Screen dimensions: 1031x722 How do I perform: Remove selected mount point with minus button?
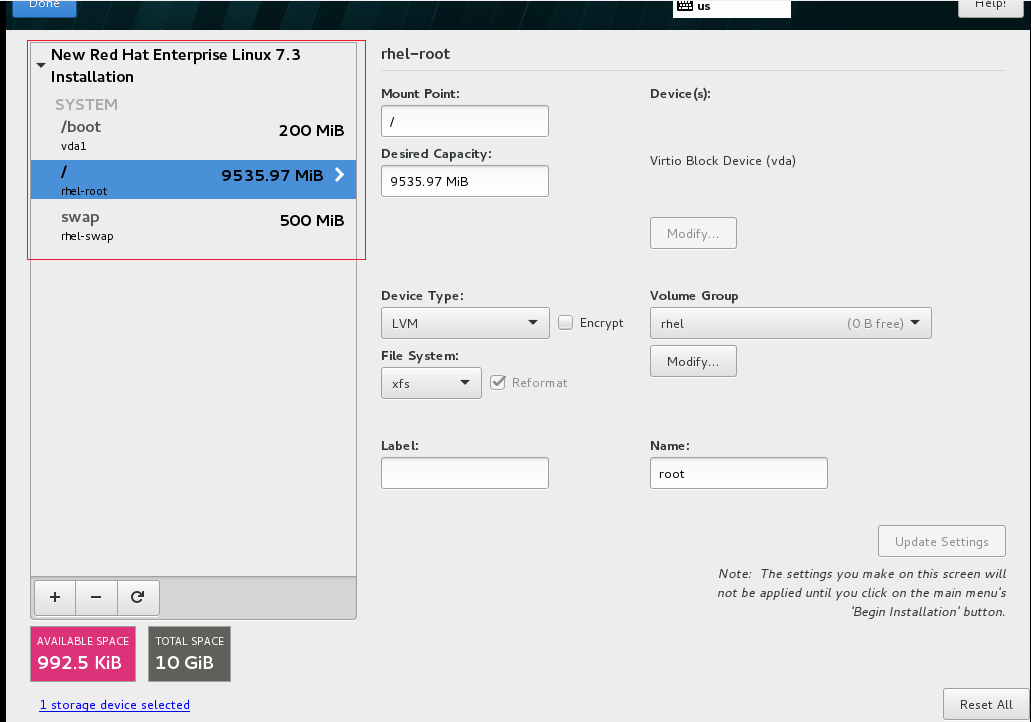tap(96, 597)
